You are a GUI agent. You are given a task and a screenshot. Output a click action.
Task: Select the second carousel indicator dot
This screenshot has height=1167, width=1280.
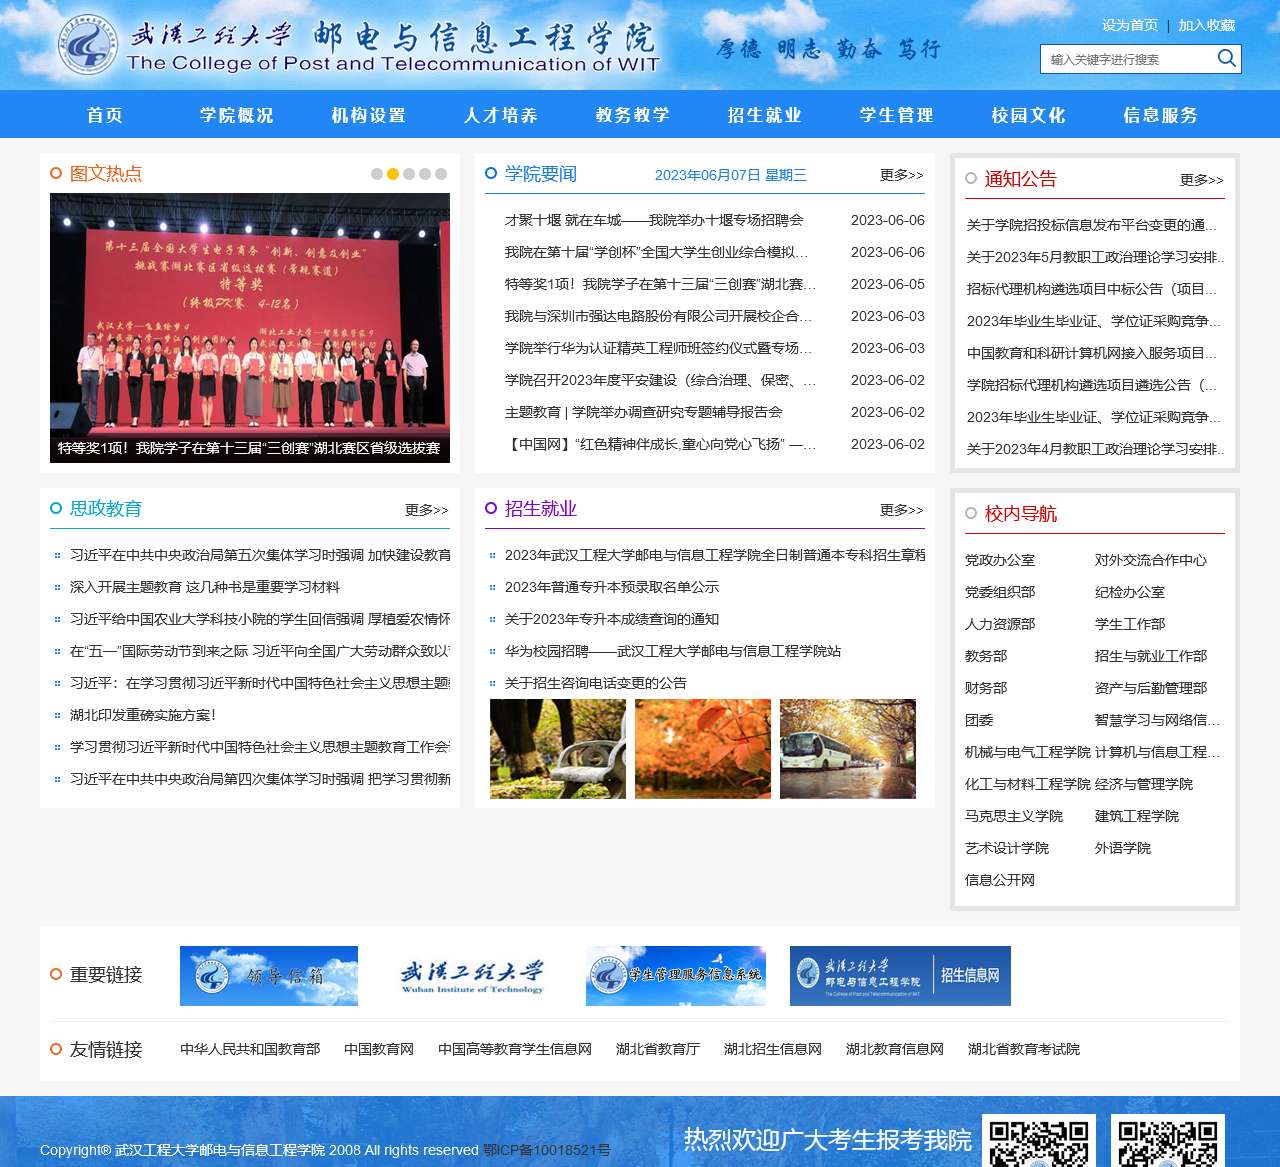click(391, 173)
